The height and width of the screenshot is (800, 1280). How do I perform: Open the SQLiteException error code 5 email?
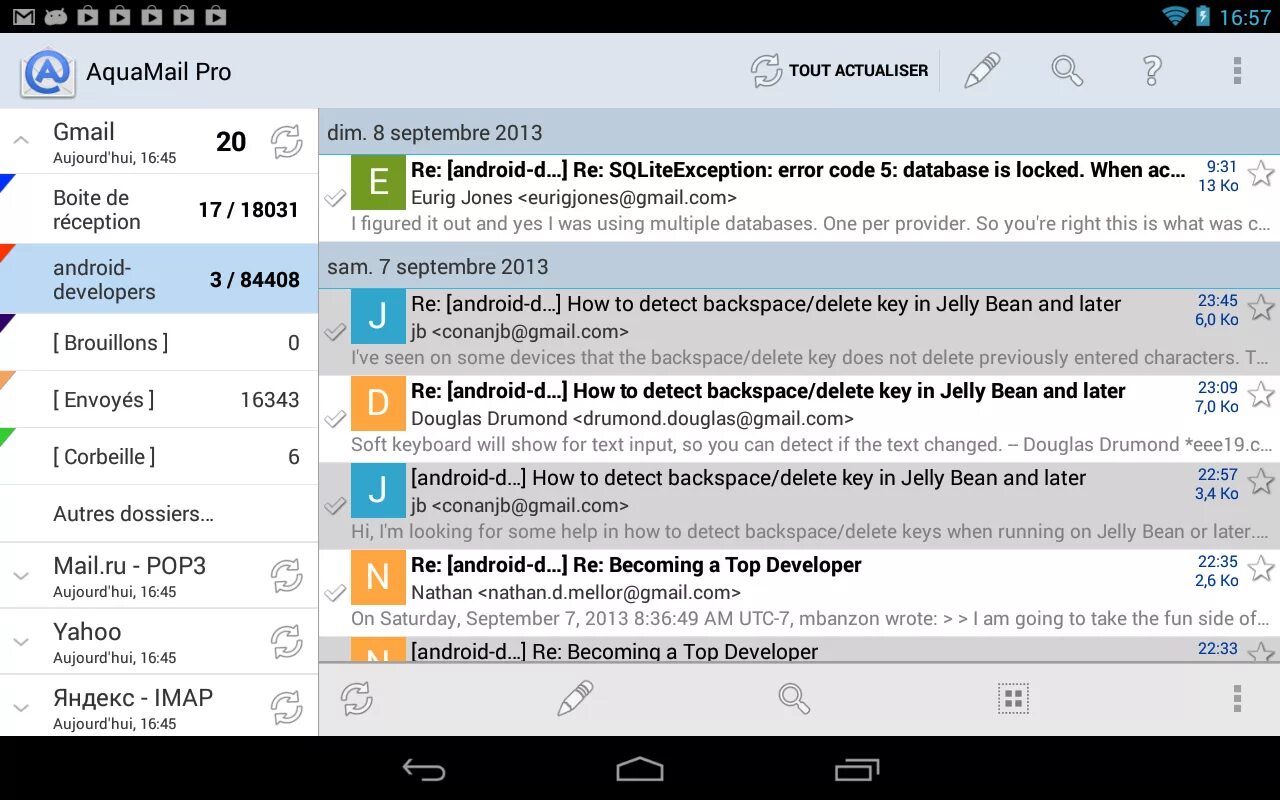[x=799, y=197]
